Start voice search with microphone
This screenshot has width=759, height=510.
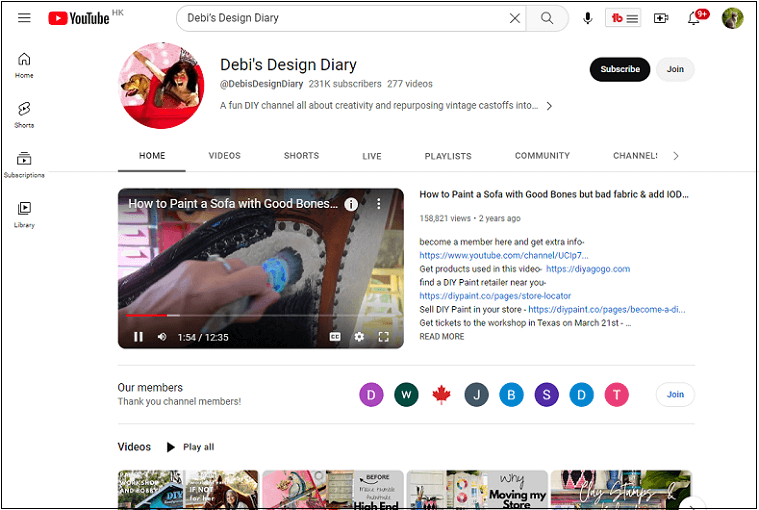click(588, 18)
